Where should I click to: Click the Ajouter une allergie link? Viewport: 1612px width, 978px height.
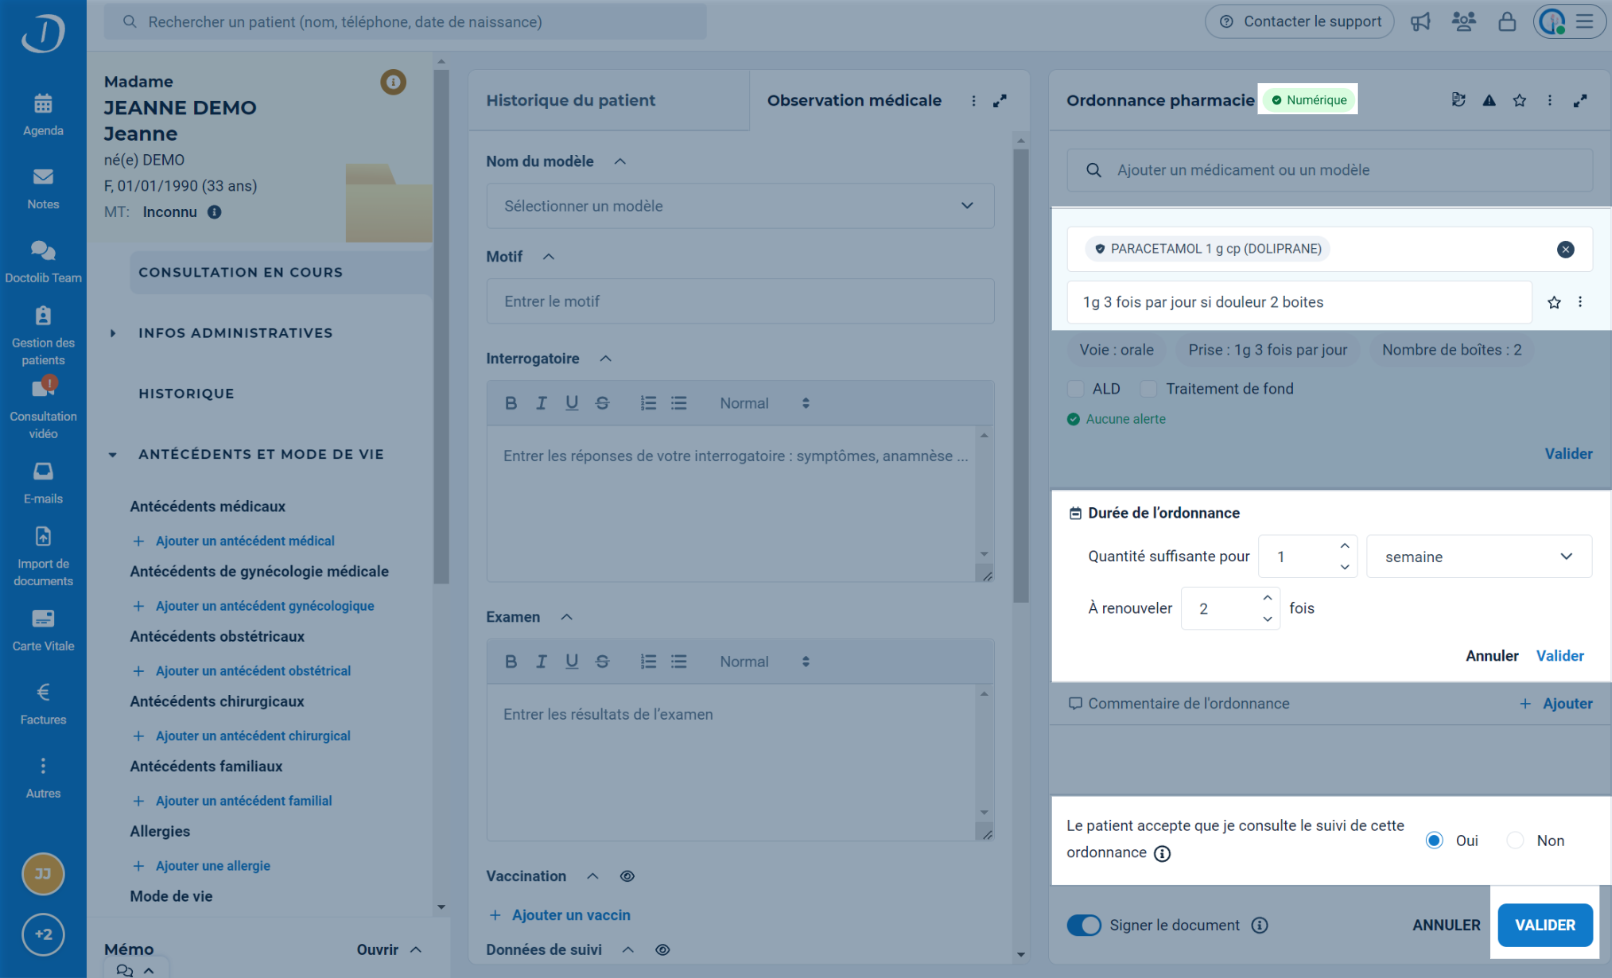212,866
